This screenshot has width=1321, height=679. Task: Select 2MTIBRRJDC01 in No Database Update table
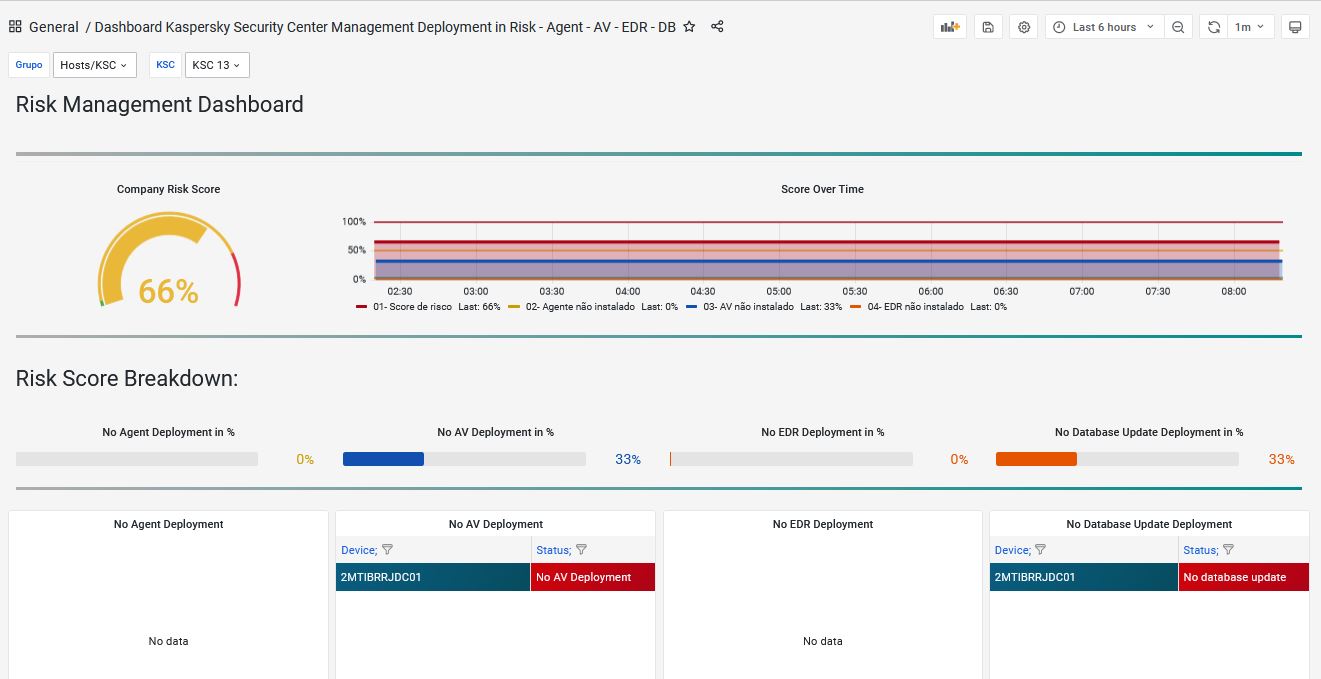(x=1084, y=577)
